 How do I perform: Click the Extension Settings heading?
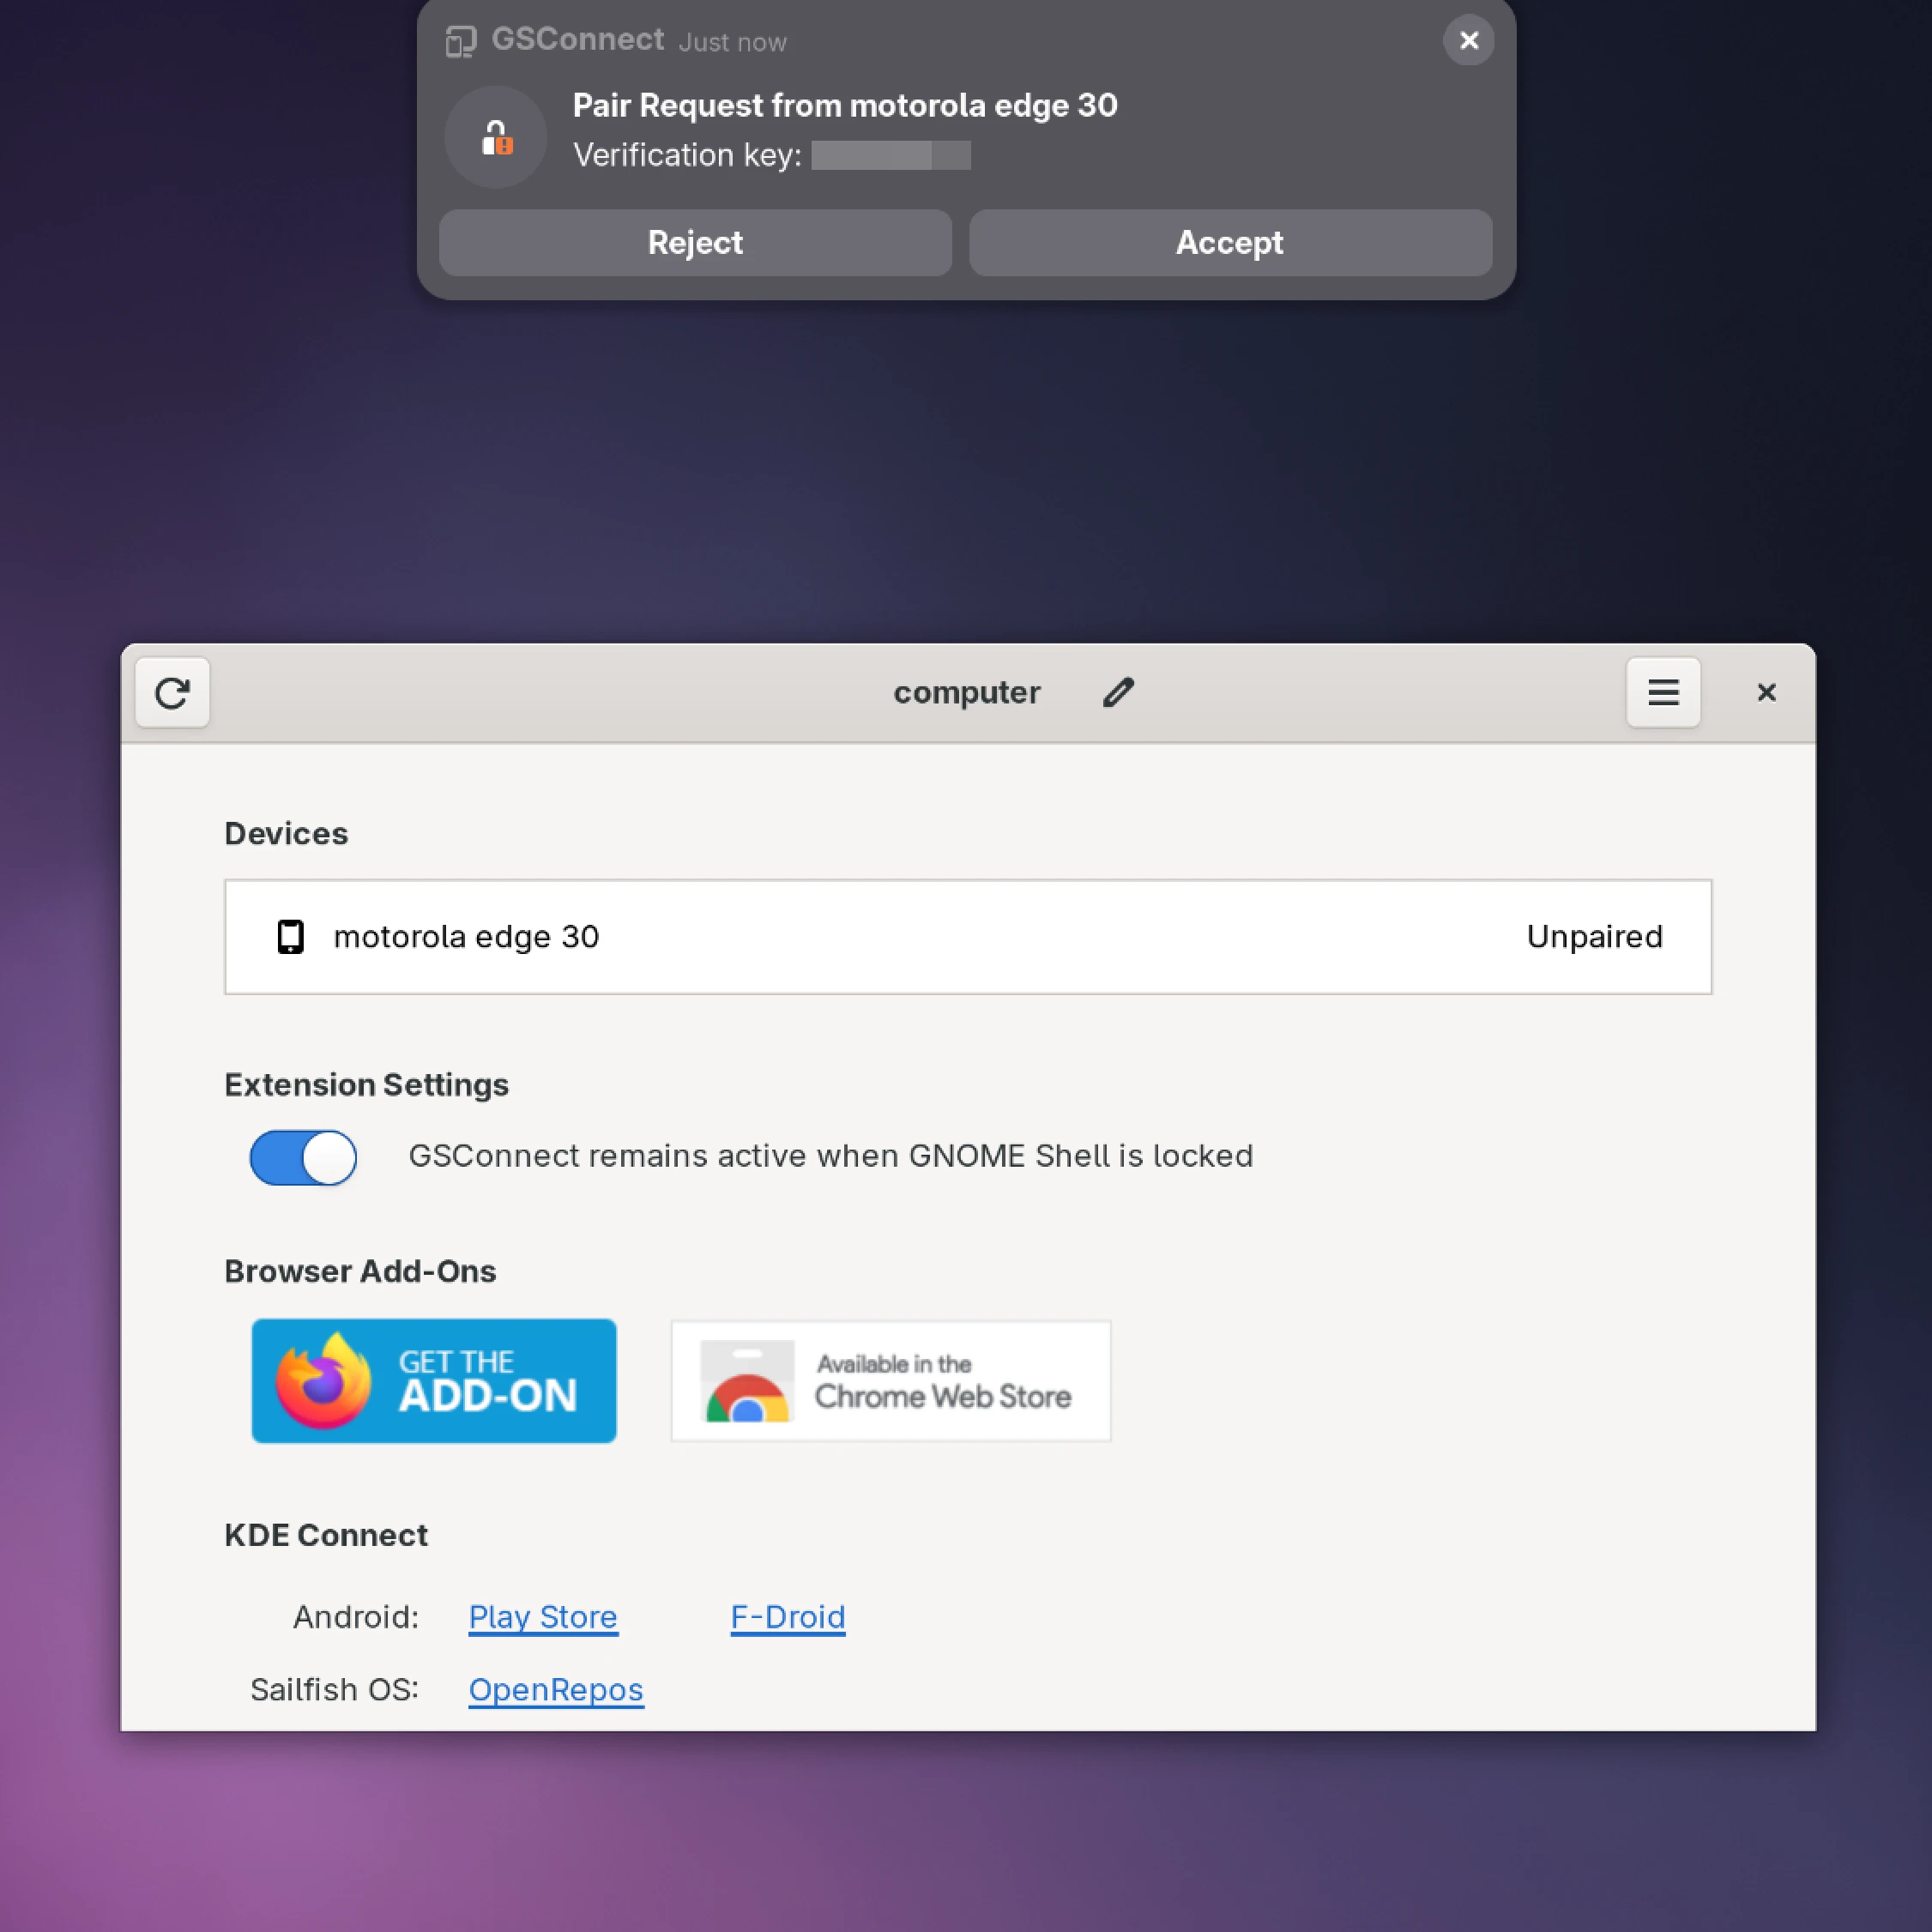(366, 1085)
